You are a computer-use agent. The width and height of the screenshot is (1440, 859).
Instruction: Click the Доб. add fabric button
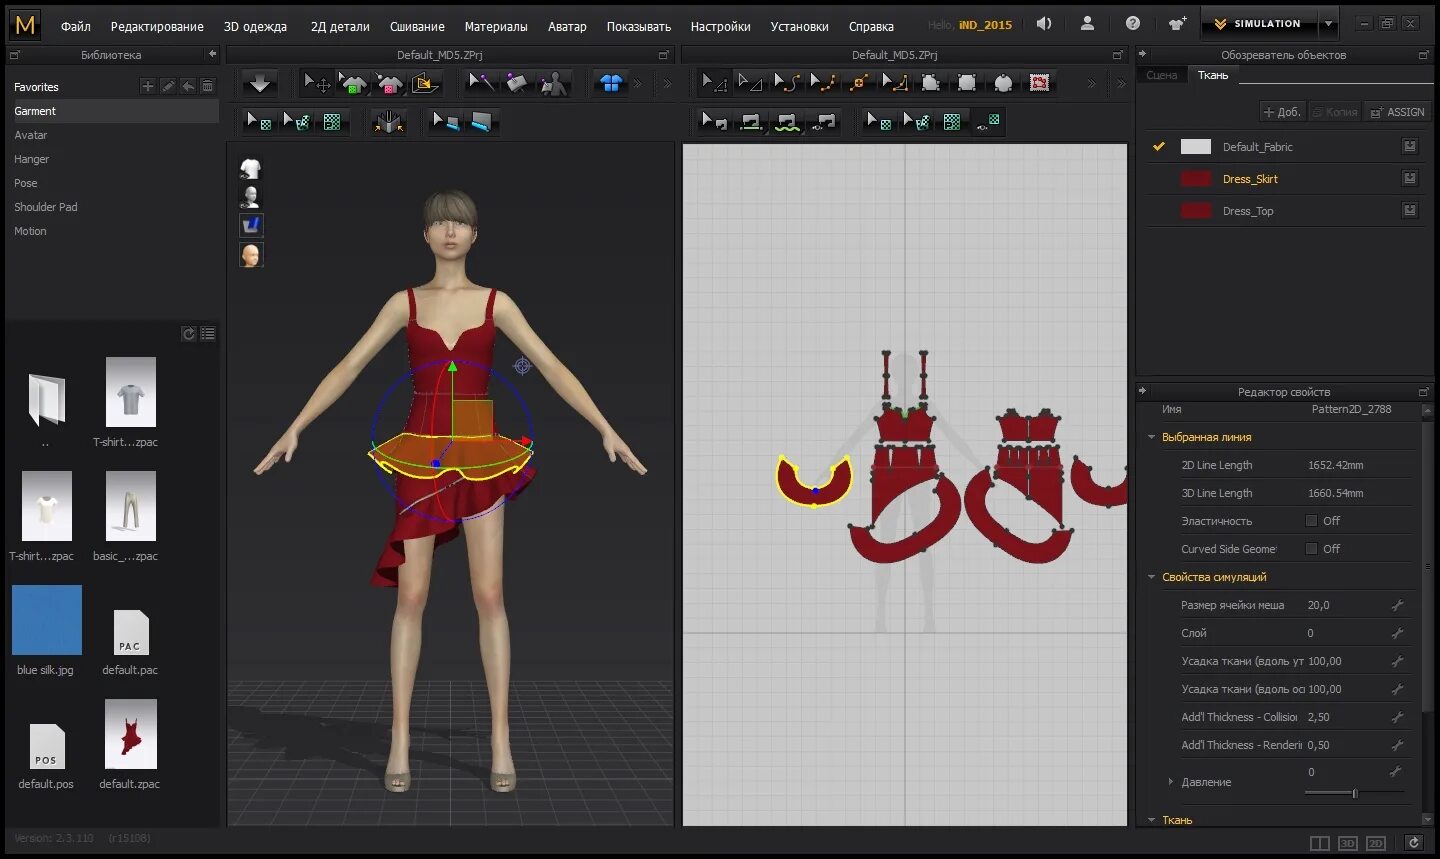pos(1282,112)
